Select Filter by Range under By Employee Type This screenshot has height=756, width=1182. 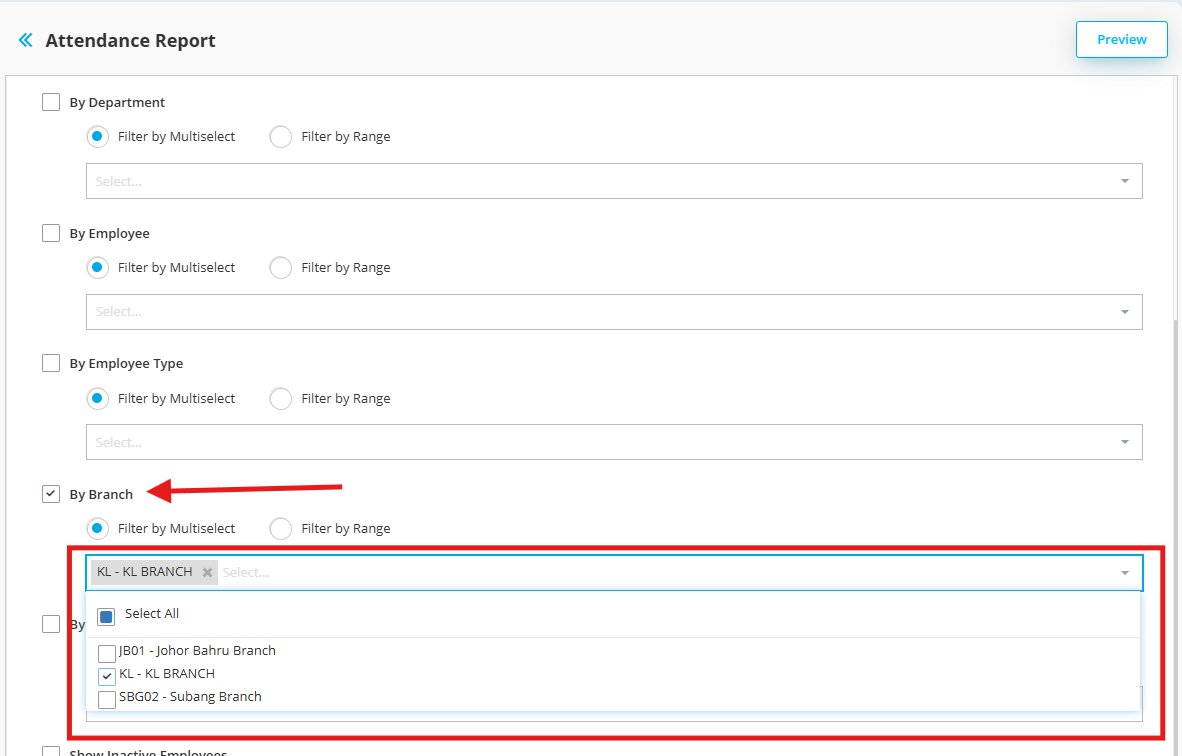280,398
